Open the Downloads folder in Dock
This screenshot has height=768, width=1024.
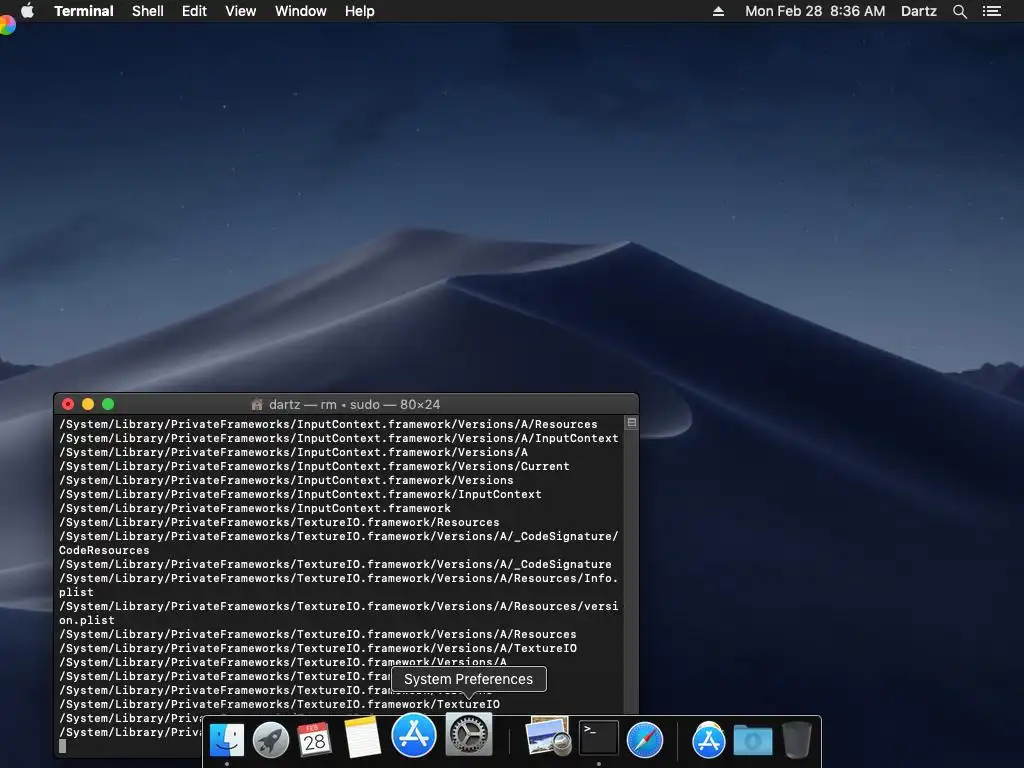[x=752, y=741]
